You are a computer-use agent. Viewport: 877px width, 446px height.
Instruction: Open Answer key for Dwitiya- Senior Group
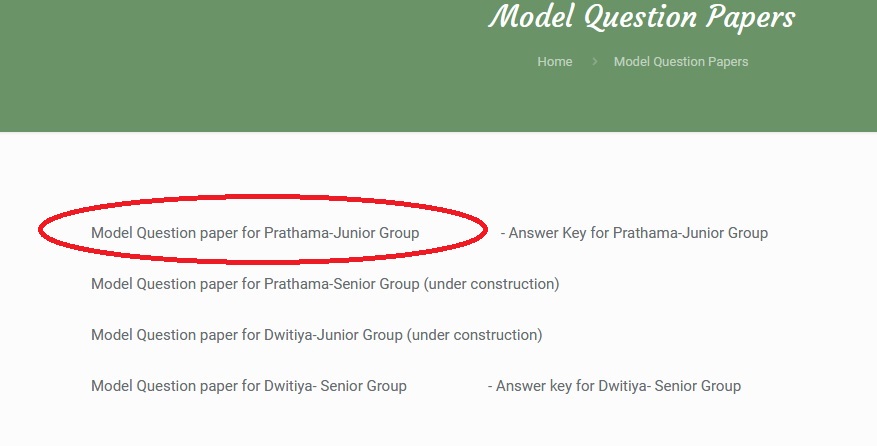pyautogui.click(x=618, y=386)
